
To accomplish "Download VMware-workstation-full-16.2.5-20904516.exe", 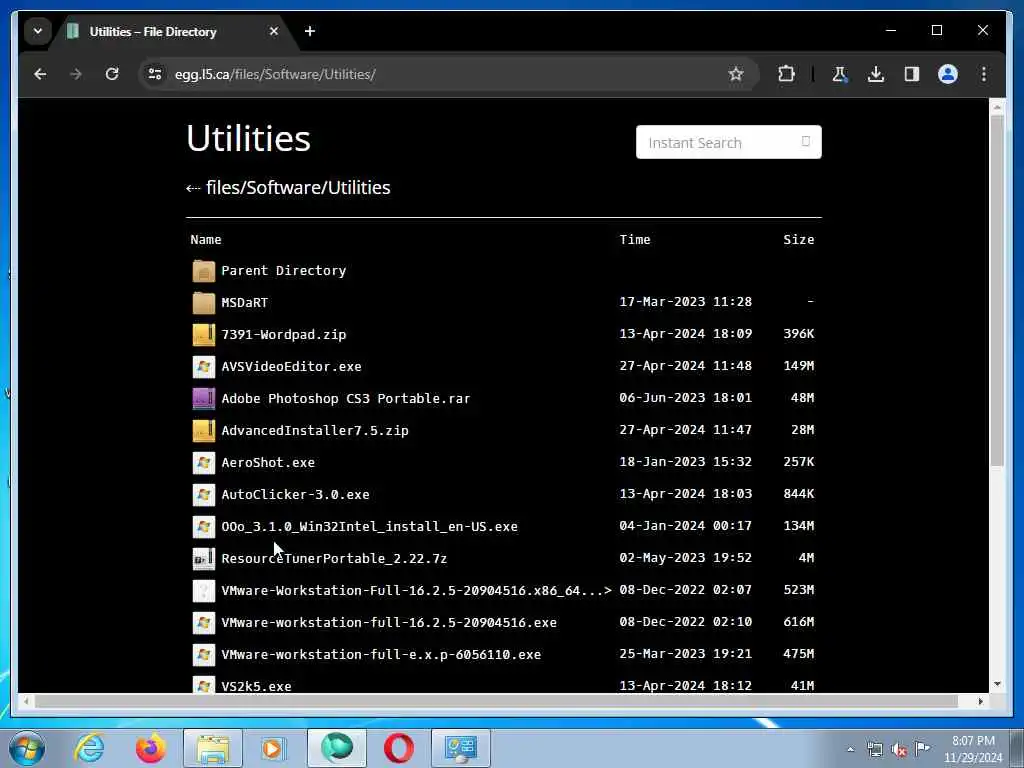I will pos(389,622).
